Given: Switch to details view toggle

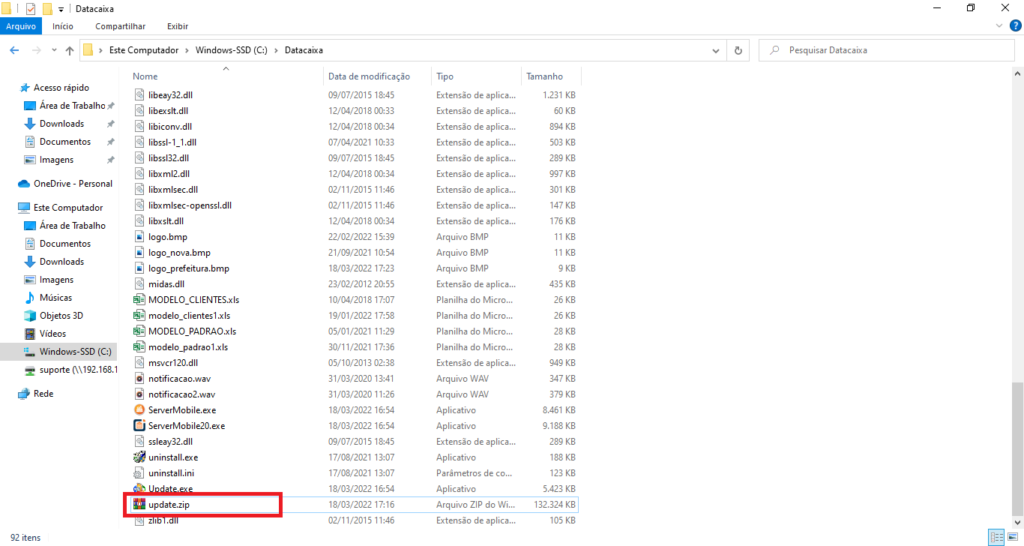Looking at the screenshot, I should (x=995, y=537).
